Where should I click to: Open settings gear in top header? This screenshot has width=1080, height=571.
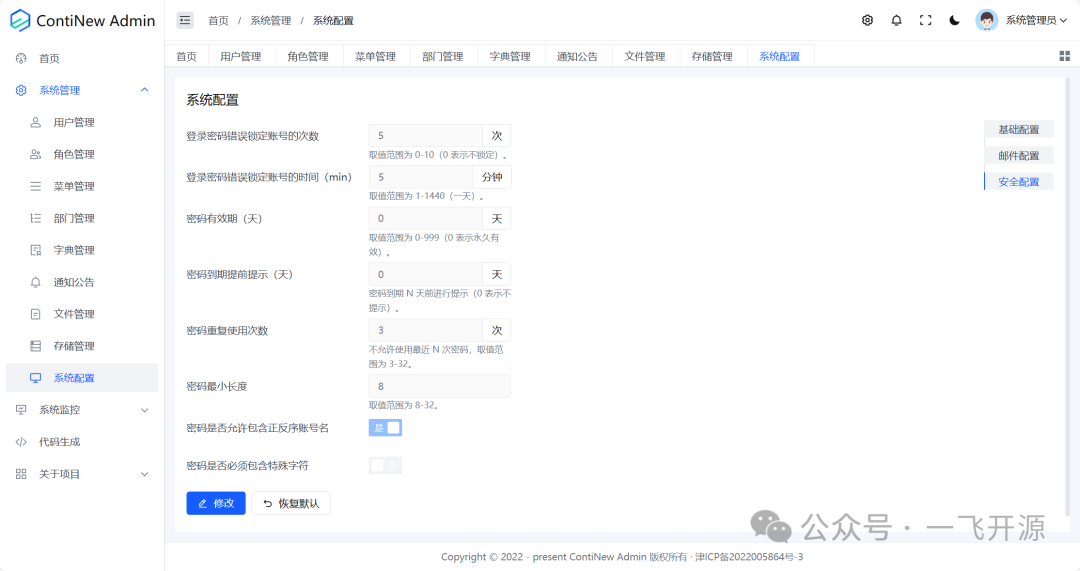[x=867, y=21]
